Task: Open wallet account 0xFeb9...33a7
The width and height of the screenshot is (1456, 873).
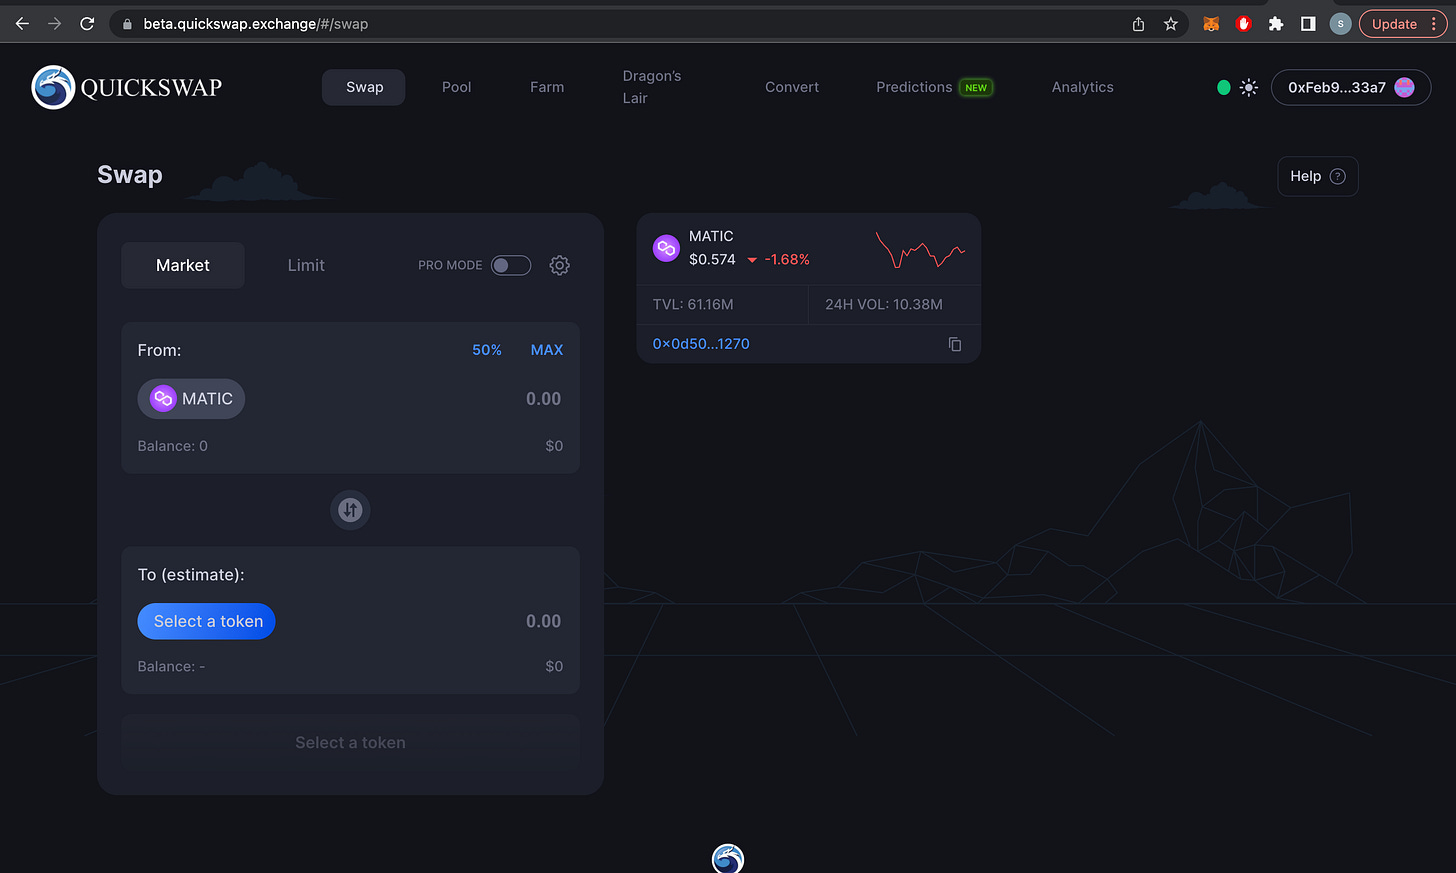Action: click(x=1351, y=87)
